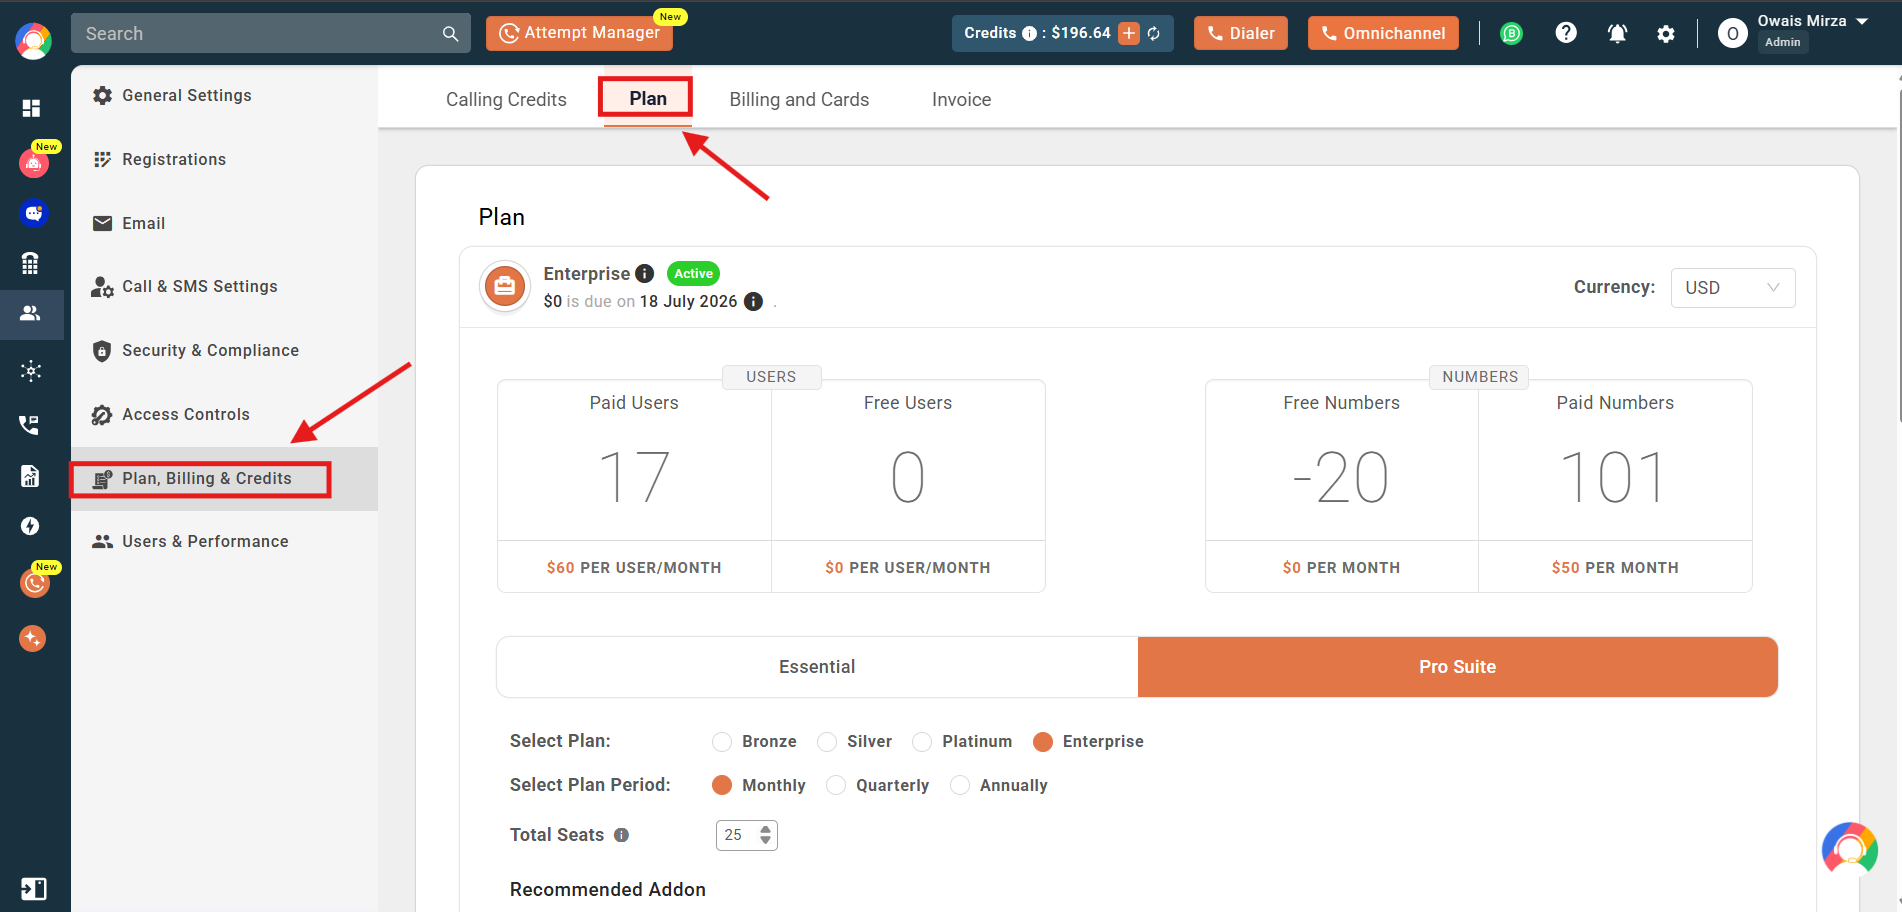Open the header settings gear icon

click(1666, 34)
